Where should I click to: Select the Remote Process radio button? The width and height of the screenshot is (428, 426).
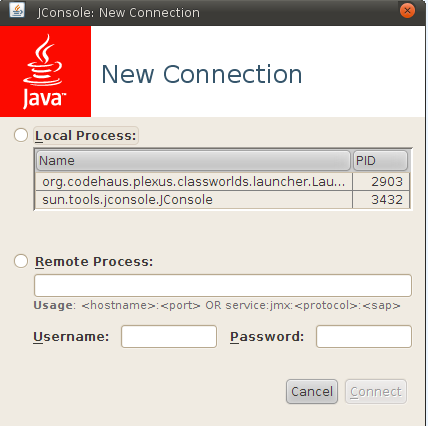21,261
